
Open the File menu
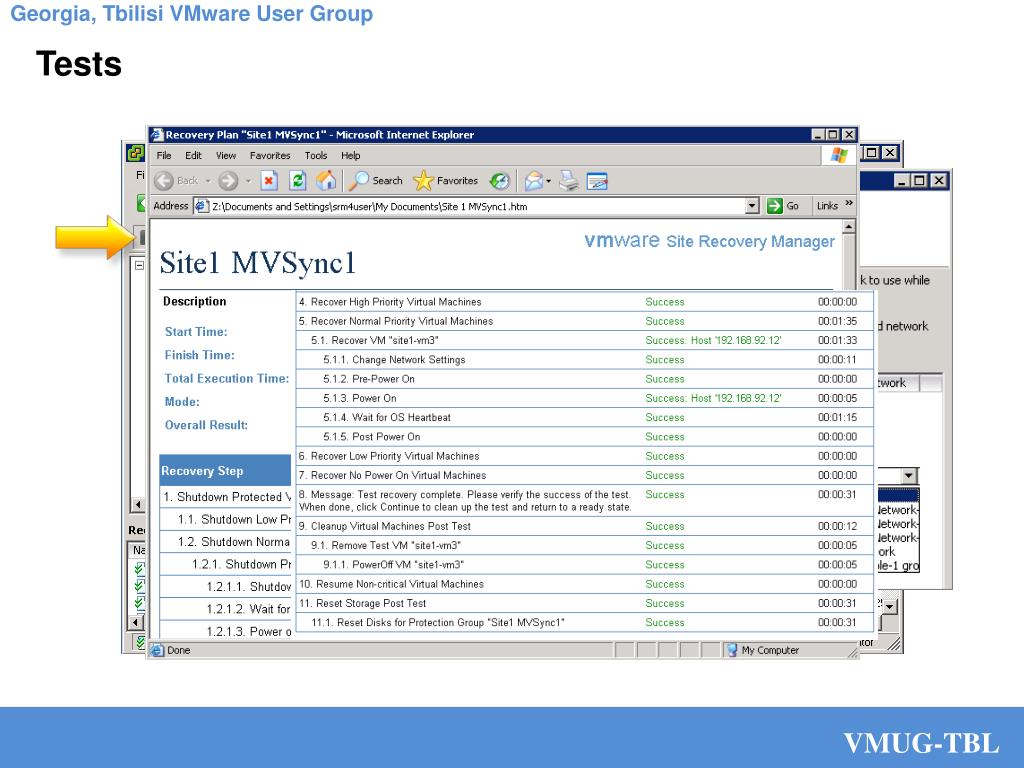click(x=164, y=155)
